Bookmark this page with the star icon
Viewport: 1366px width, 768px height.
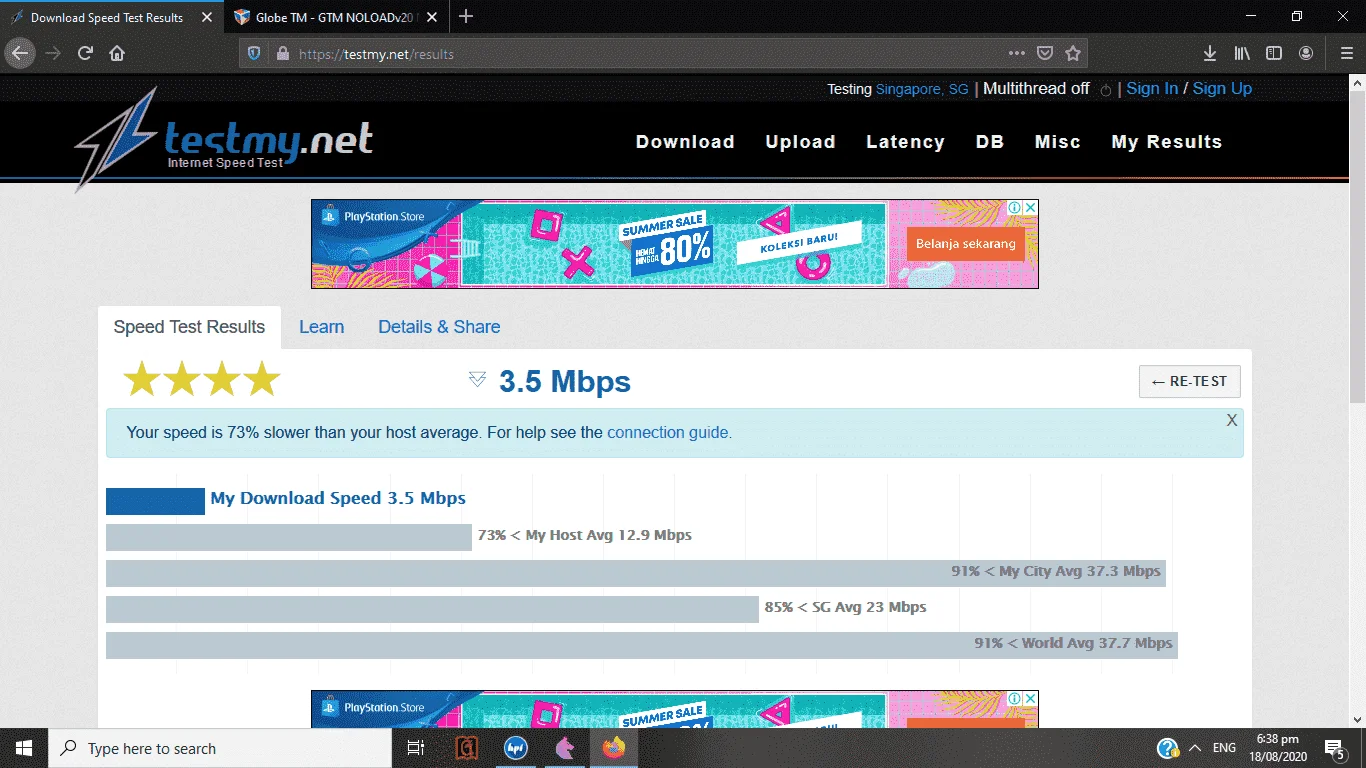[x=1073, y=53]
